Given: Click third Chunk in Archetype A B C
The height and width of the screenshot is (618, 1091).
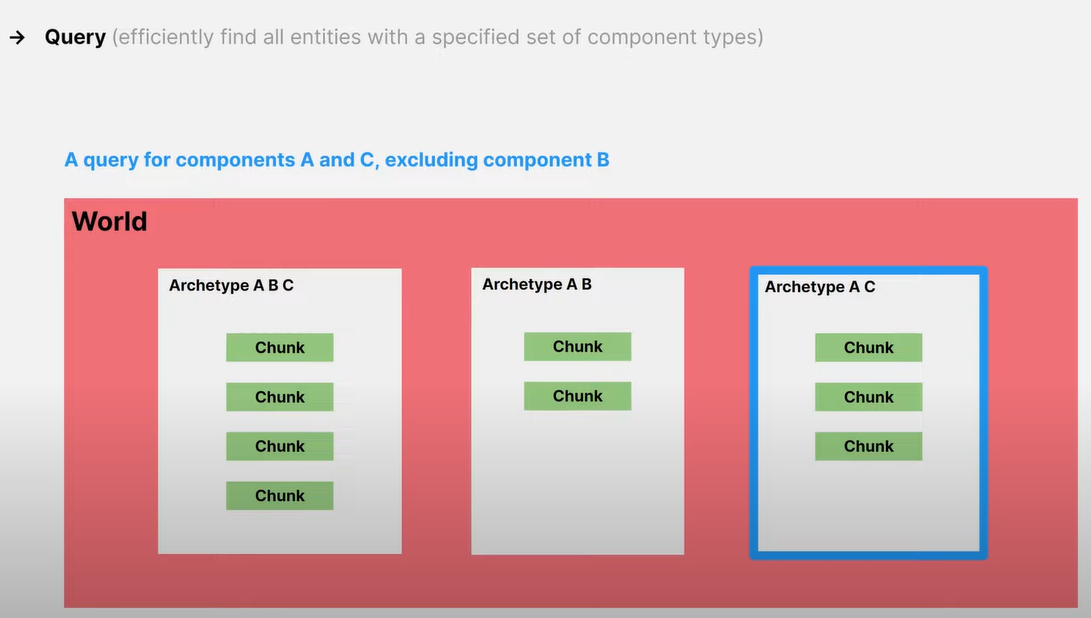Looking at the screenshot, I should point(279,446).
